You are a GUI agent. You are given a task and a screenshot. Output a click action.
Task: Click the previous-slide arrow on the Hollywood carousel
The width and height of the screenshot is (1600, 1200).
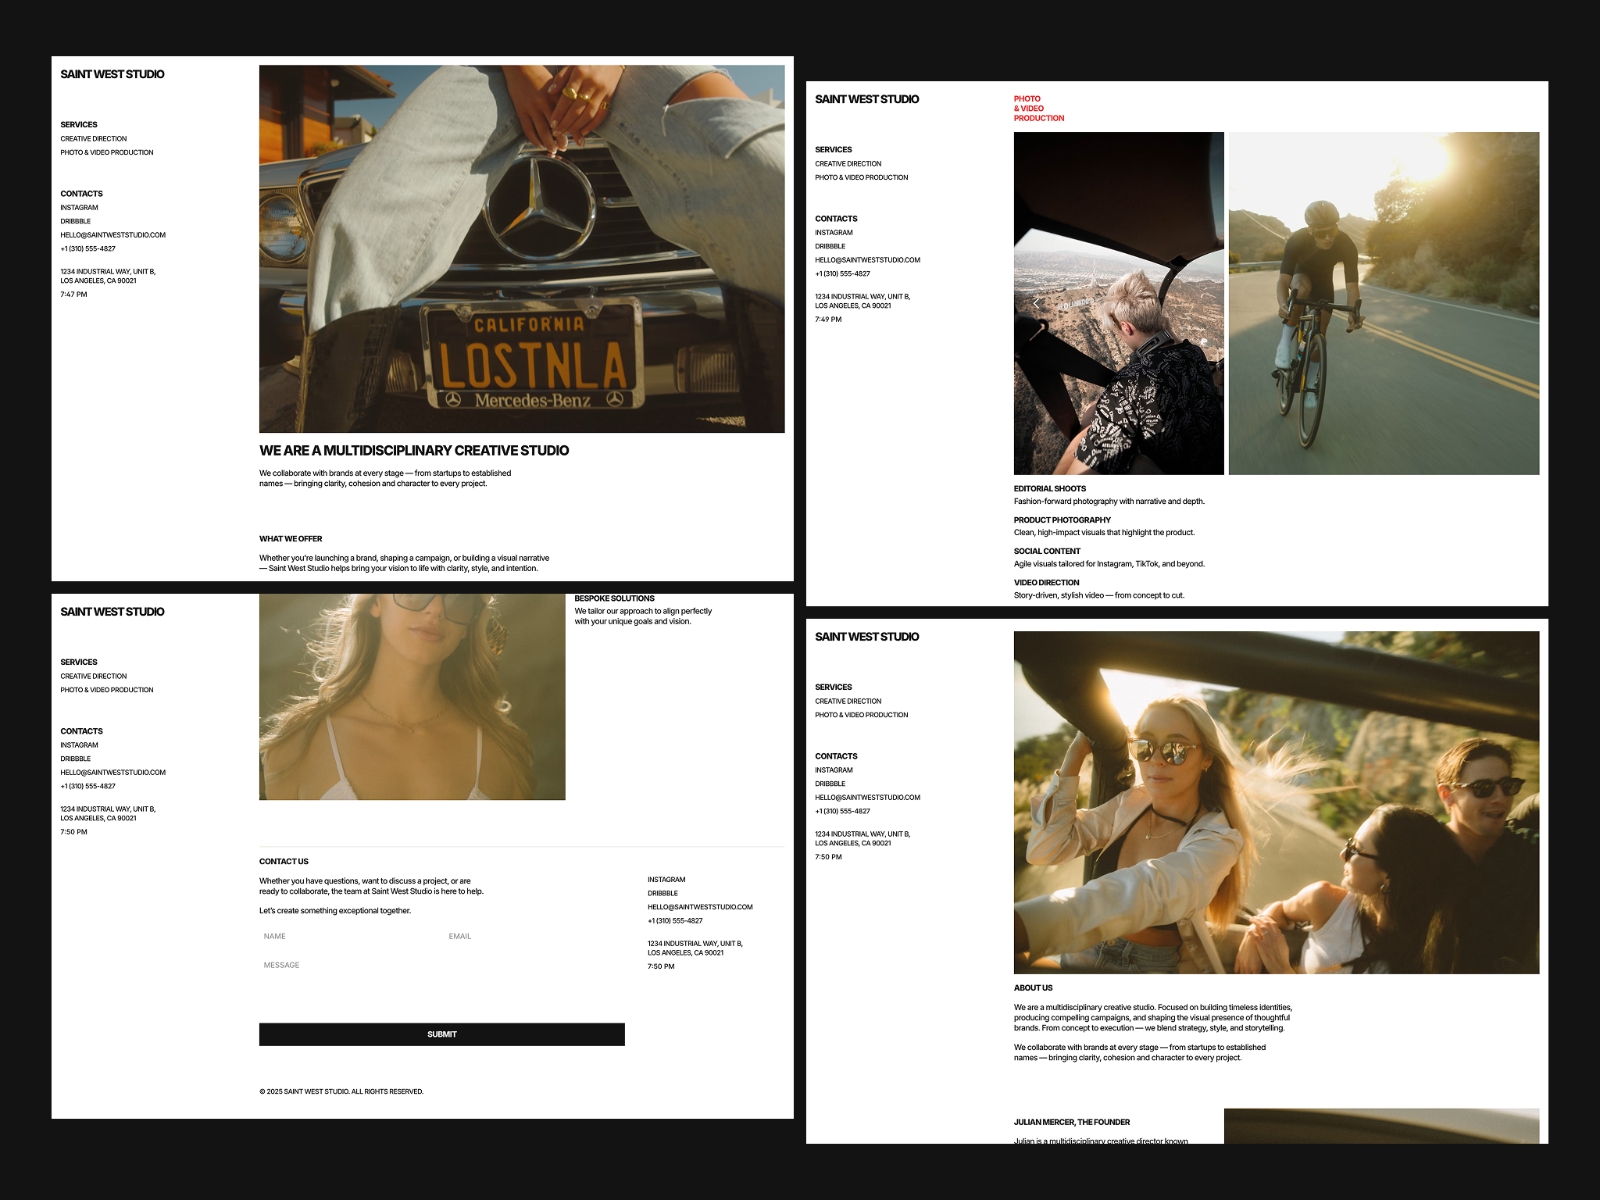[x=1036, y=302]
